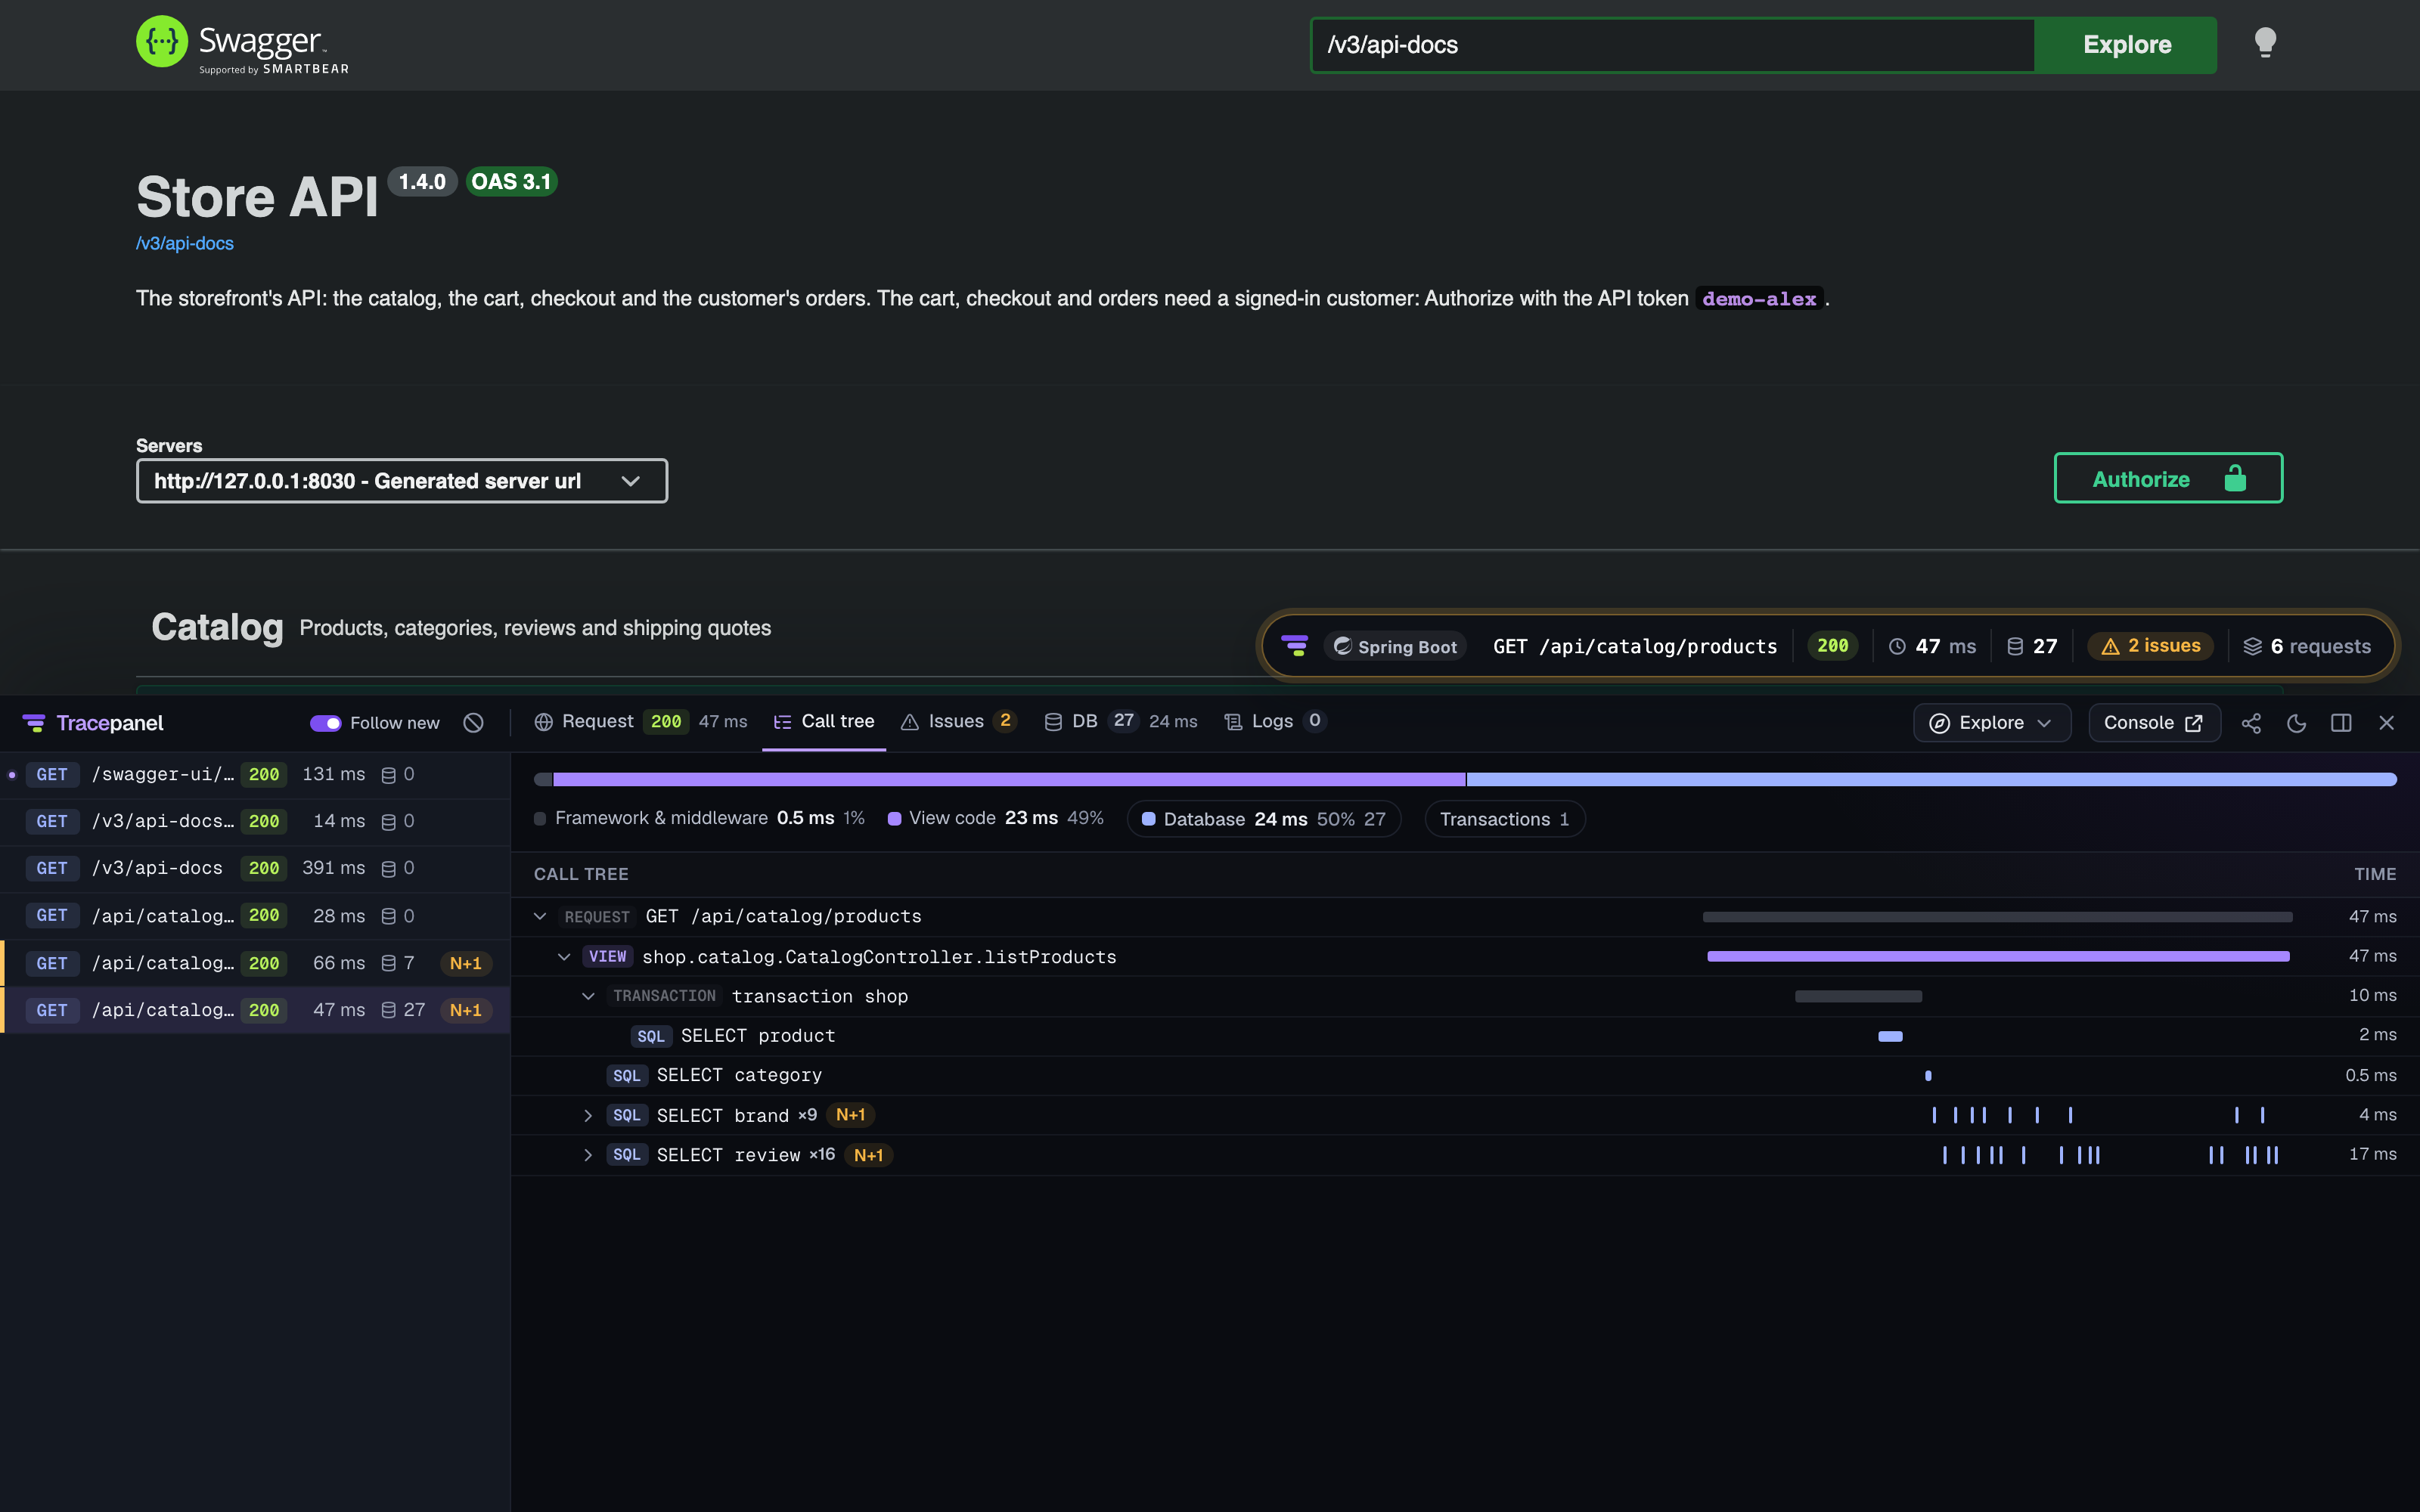Viewport: 2420px width, 1512px height.
Task: Click the share icon in Tracepanel toolbar
Action: (2251, 723)
